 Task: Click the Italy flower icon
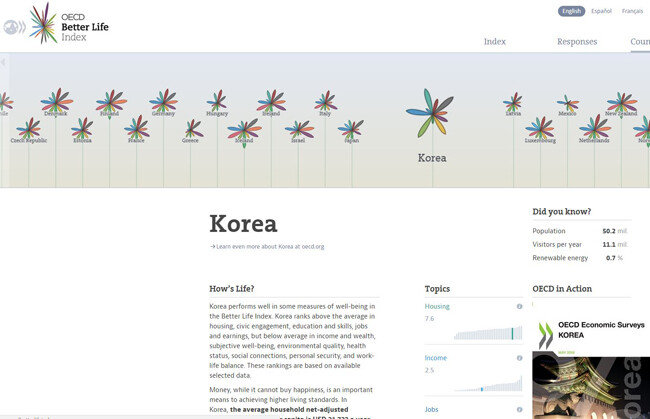(325, 101)
